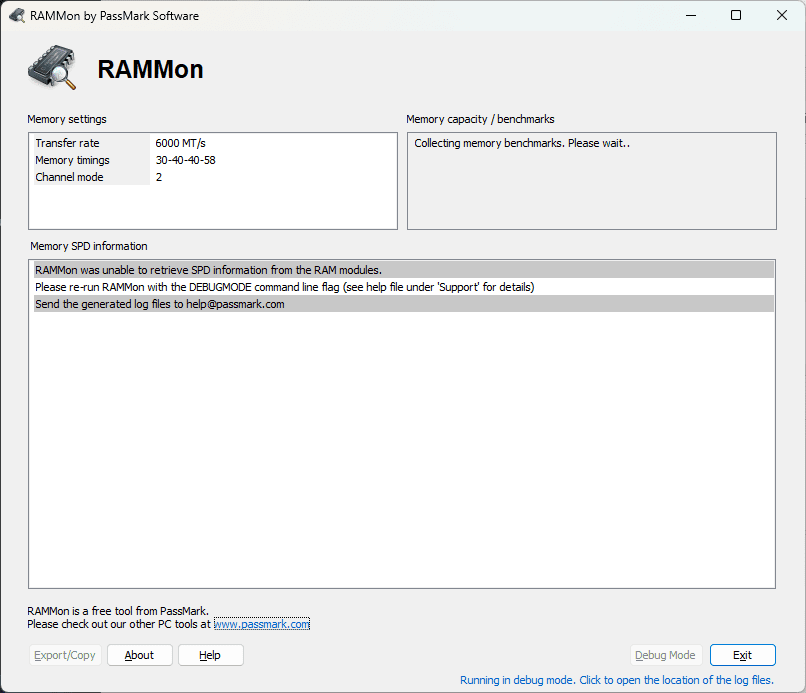806x693 pixels.
Task: Open the About dialog
Action: (139, 655)
